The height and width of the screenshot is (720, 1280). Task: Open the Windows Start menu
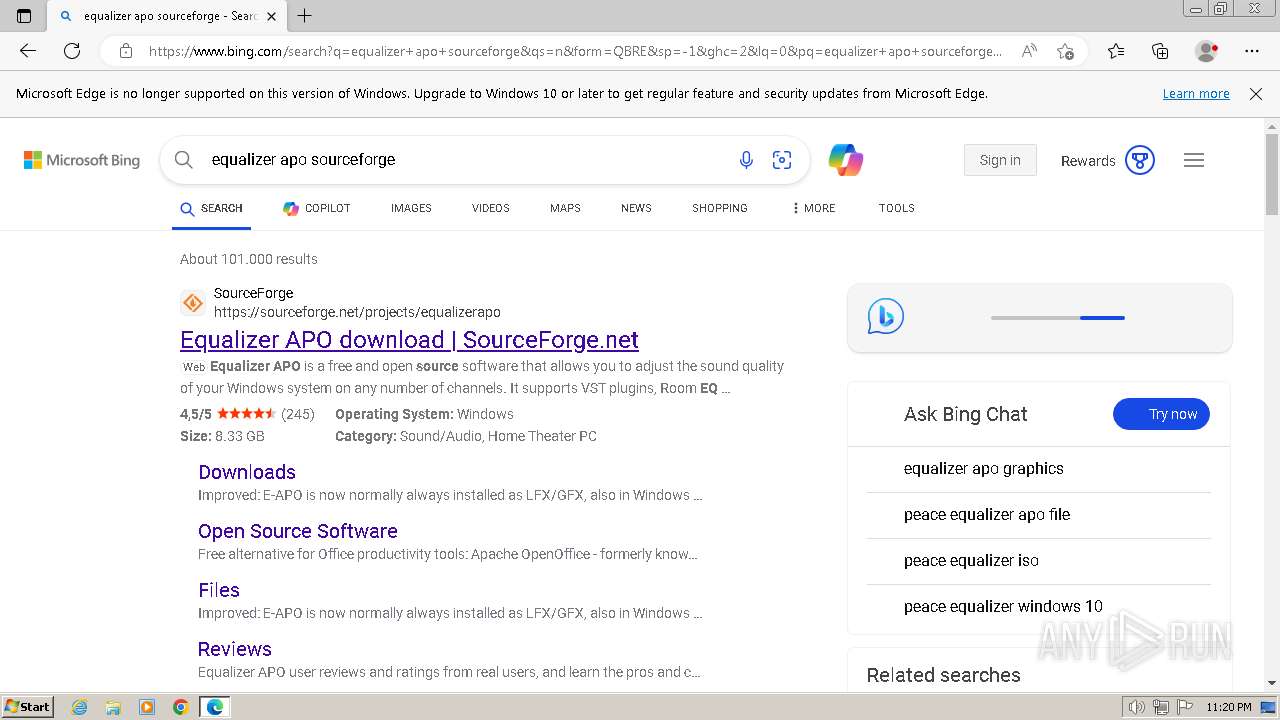point(27,707)
